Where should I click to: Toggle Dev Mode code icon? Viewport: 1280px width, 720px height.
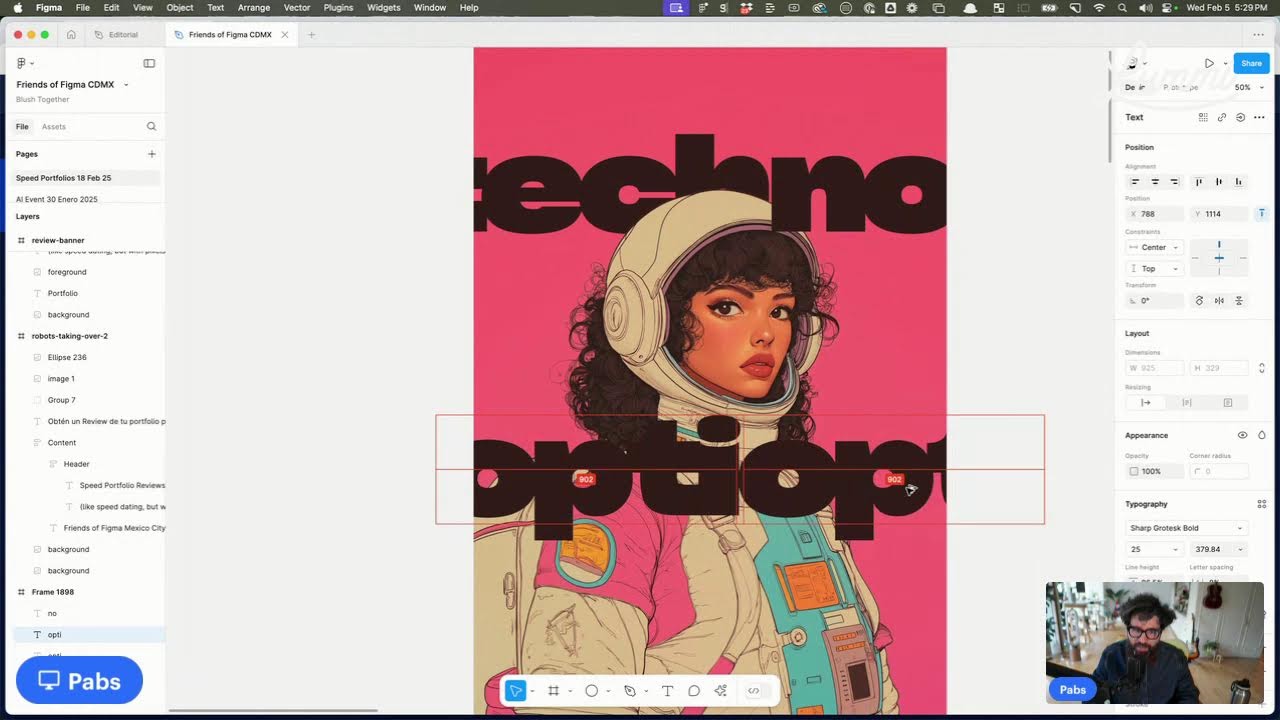click(x=754, y=691)
